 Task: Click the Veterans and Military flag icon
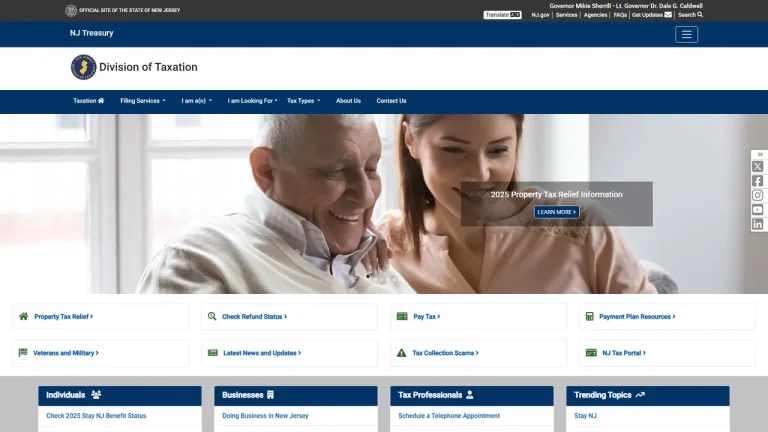click(23, 353)
